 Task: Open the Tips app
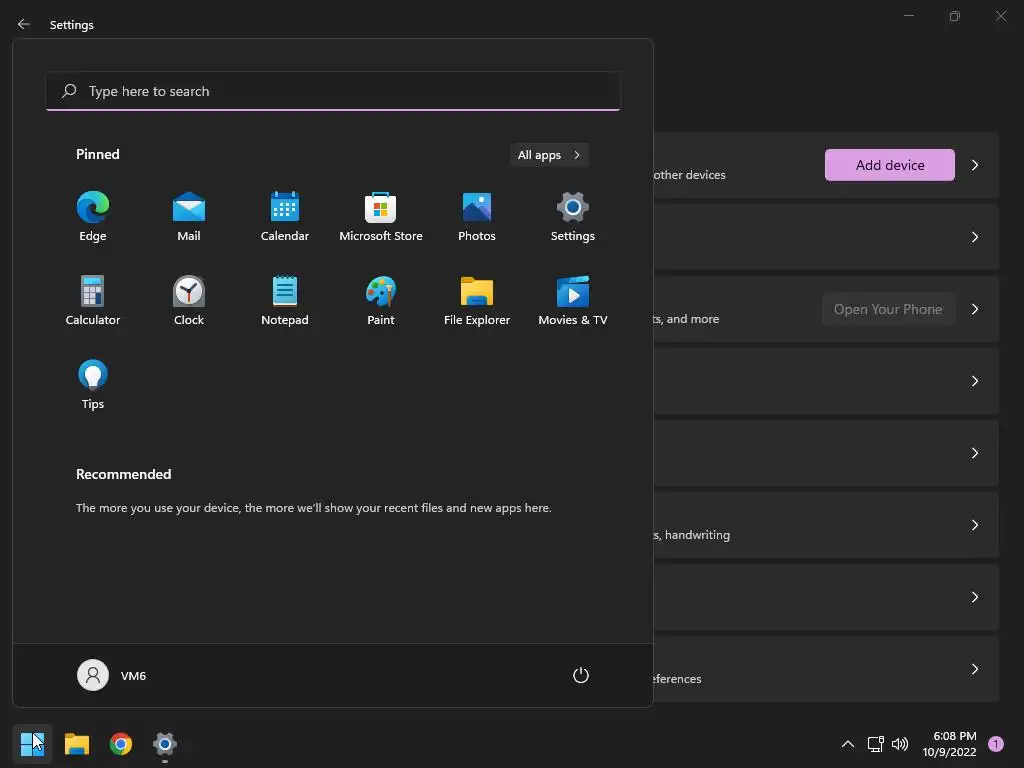click(x=93, y=385)
